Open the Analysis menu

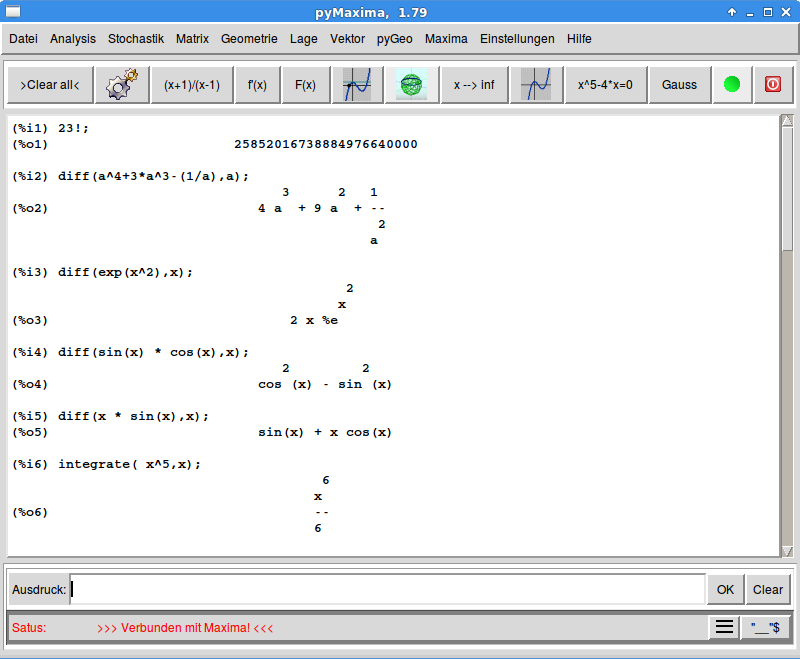coord(73,39)
